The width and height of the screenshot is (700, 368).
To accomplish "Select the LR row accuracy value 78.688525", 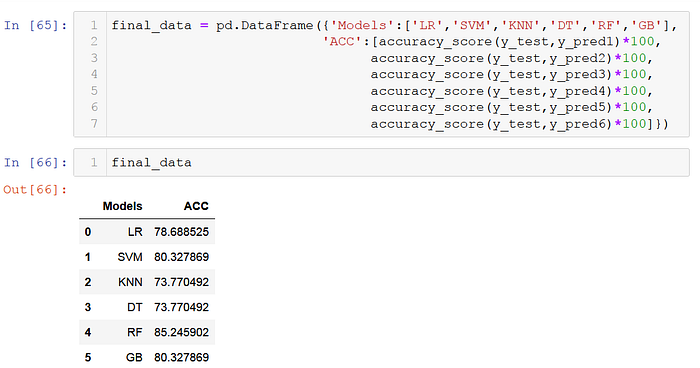I will tap(181, 232).
